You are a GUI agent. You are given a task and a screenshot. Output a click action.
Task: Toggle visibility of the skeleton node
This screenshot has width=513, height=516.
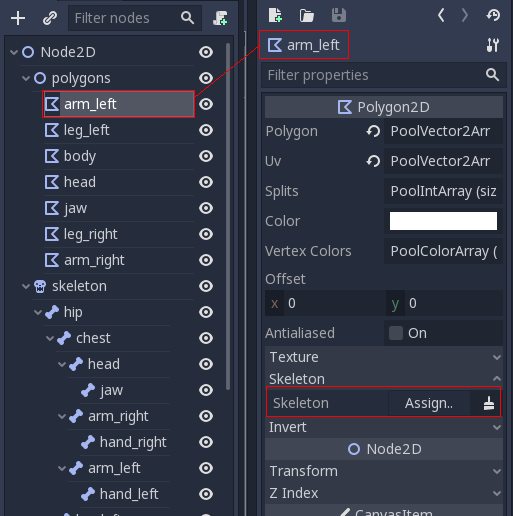point(206,286)
